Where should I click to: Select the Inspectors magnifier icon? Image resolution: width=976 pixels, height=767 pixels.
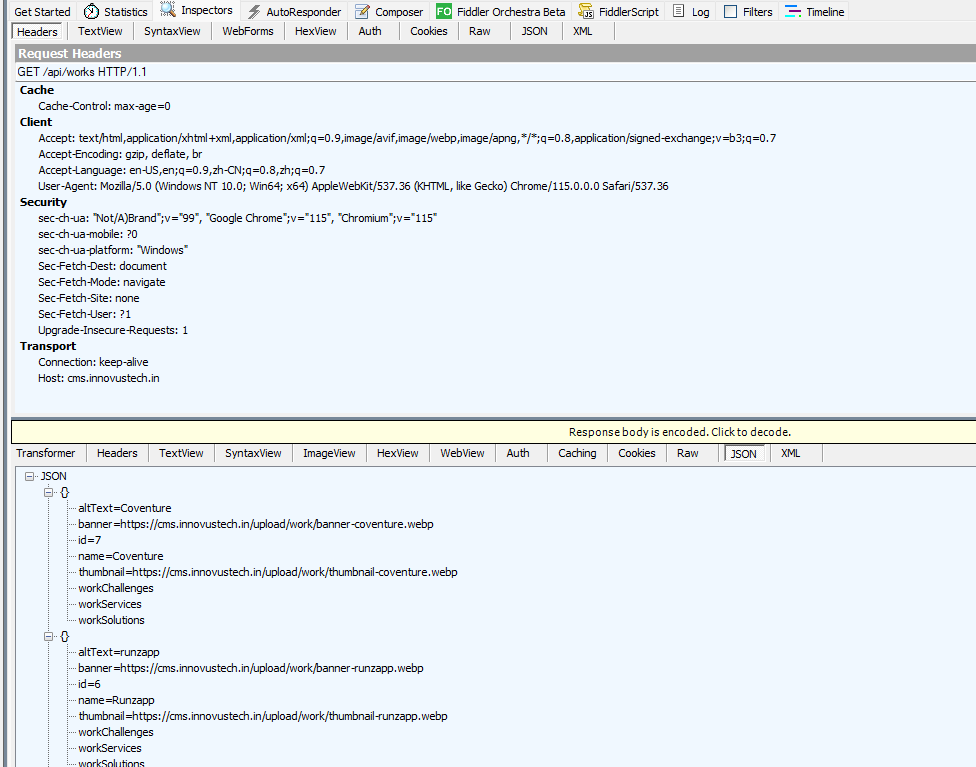(x=167, y=10)
